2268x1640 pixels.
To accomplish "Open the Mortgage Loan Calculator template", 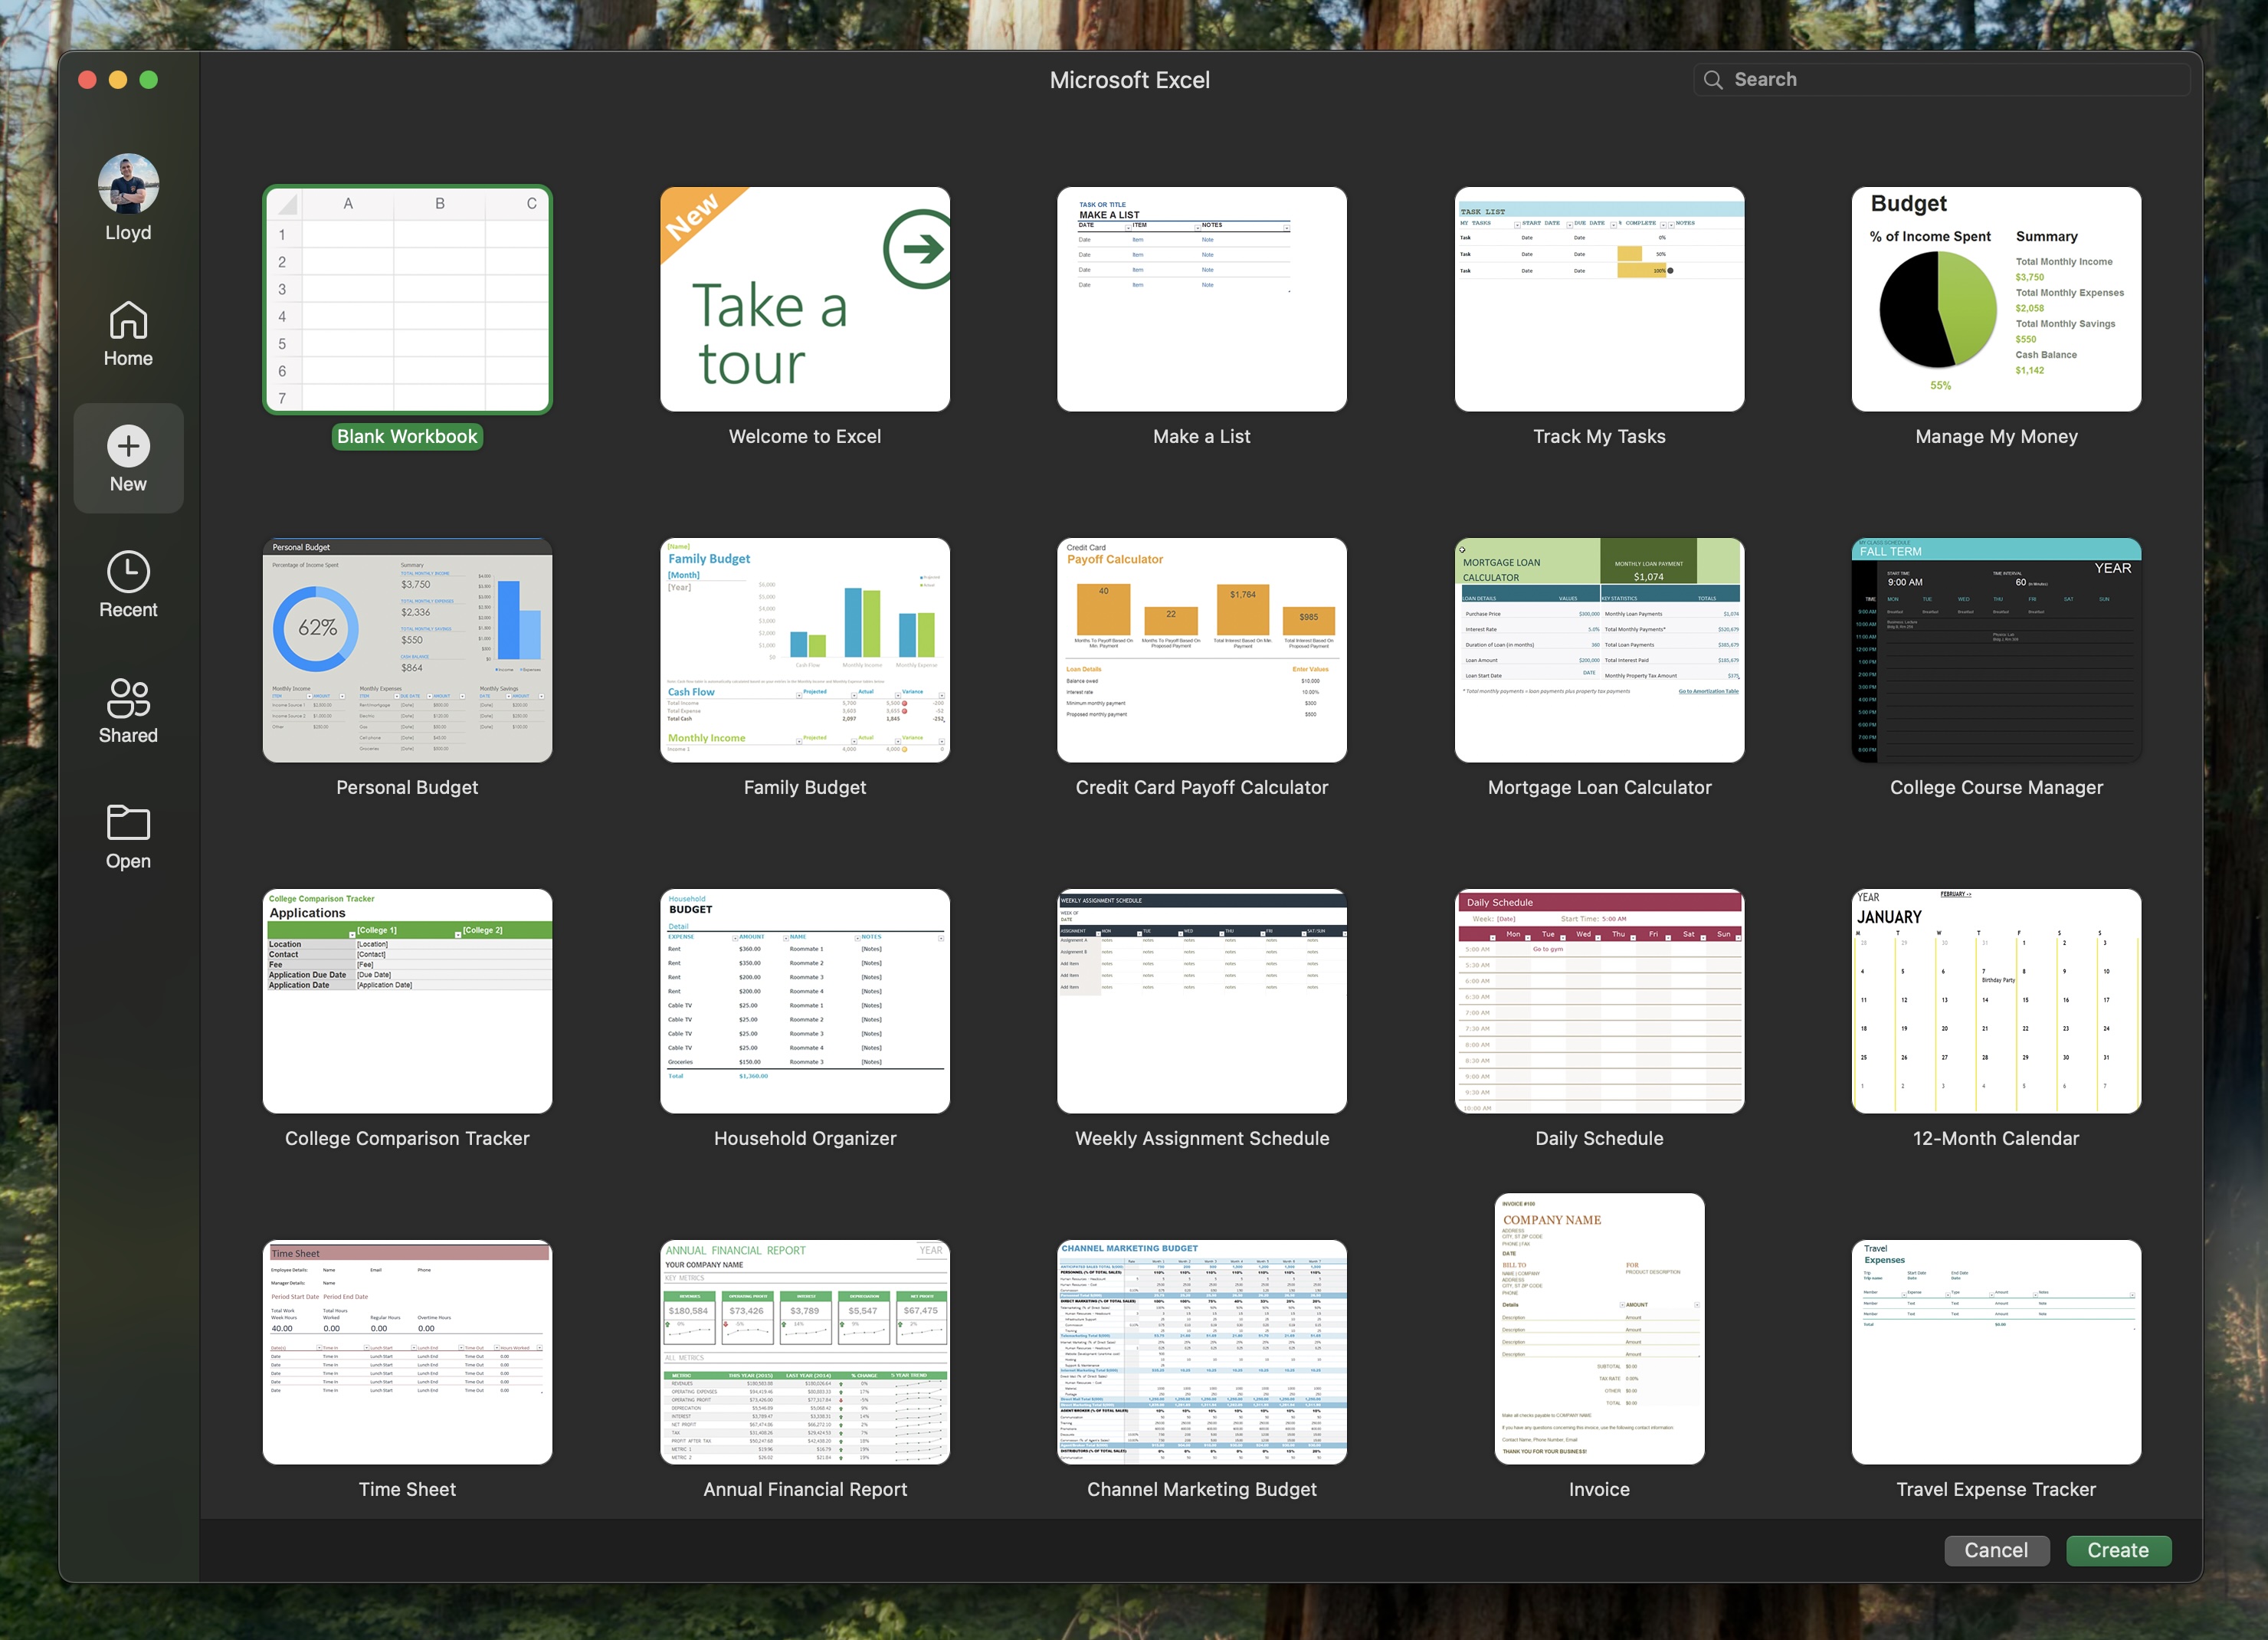I will tap(1598, 650).
